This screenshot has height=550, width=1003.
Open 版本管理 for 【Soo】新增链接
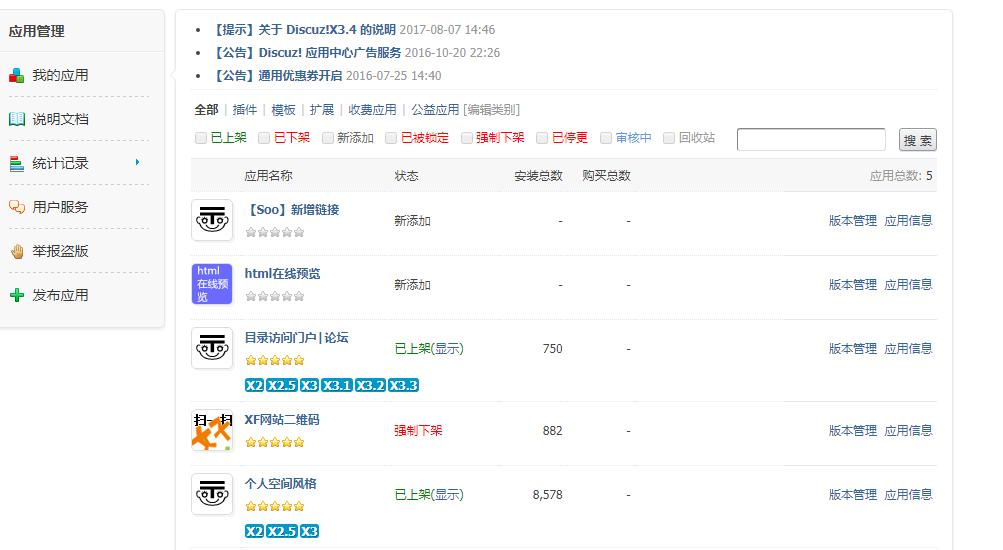click(x=853, y=221)
